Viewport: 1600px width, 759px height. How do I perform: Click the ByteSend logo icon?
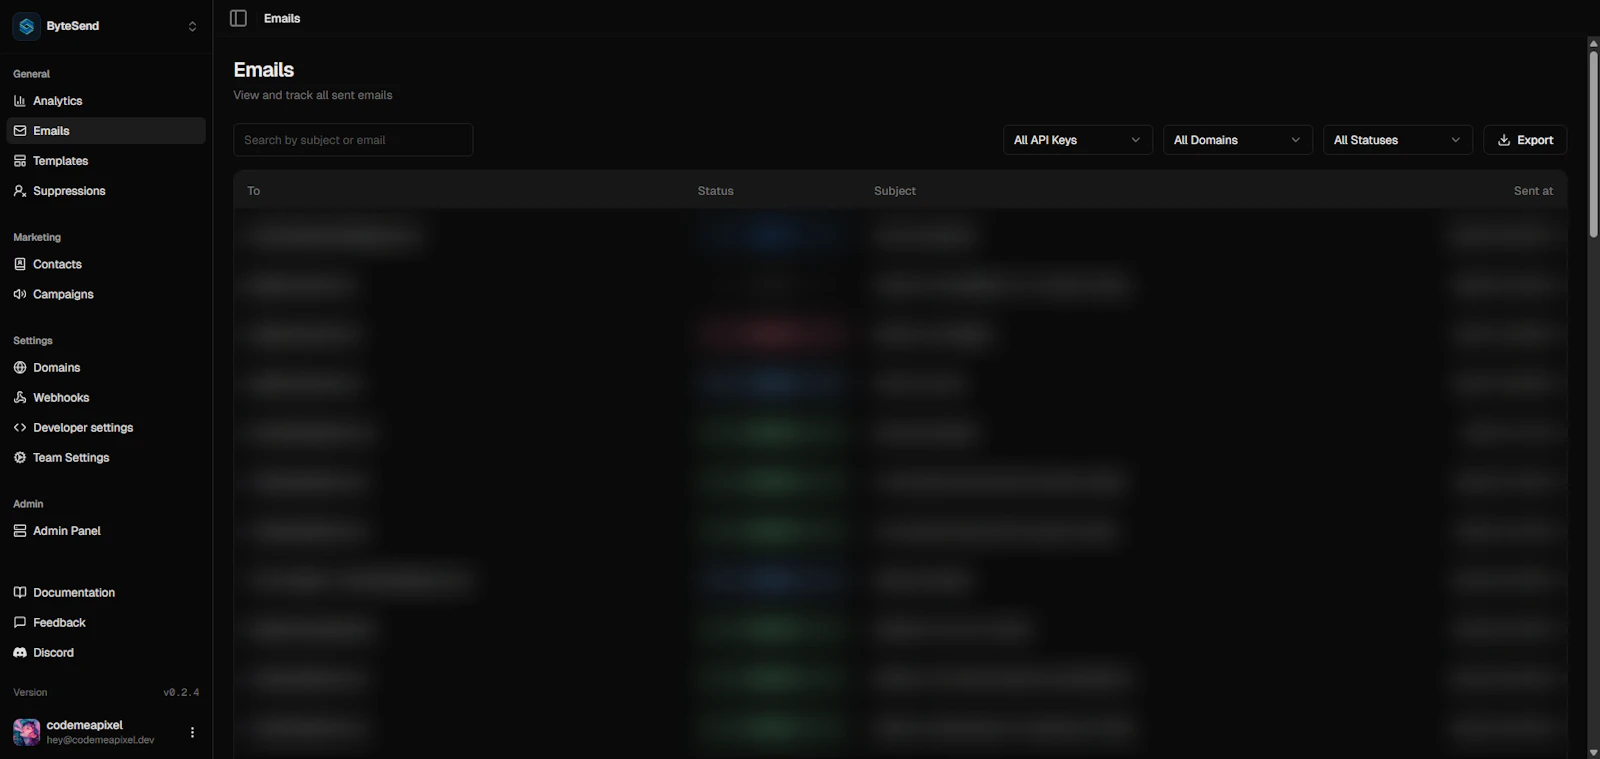coord(26,26)
